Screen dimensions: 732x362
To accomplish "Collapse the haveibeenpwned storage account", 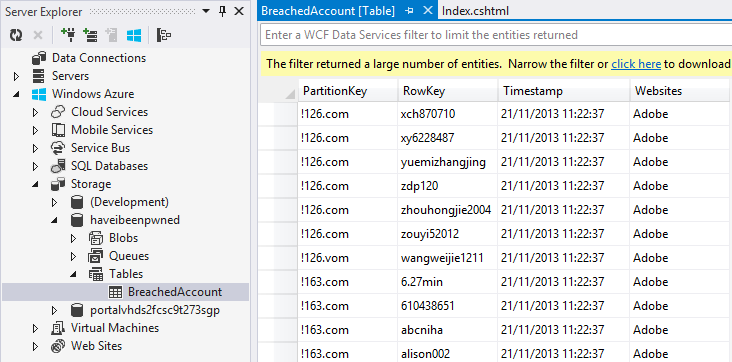I will 55,220.
